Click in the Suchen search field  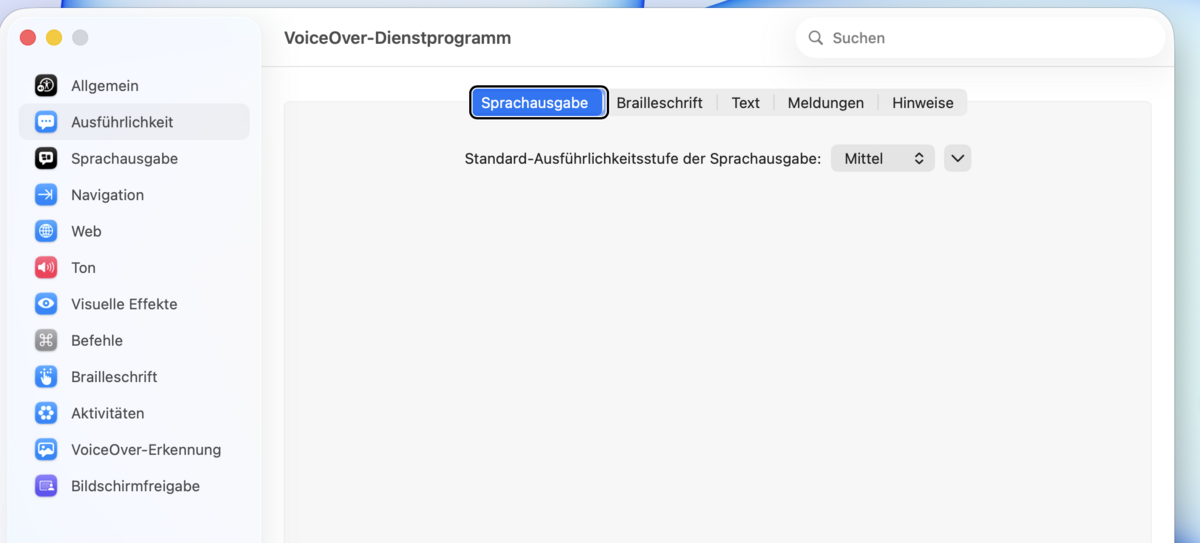pyautogui.click(x=980, y=38)
